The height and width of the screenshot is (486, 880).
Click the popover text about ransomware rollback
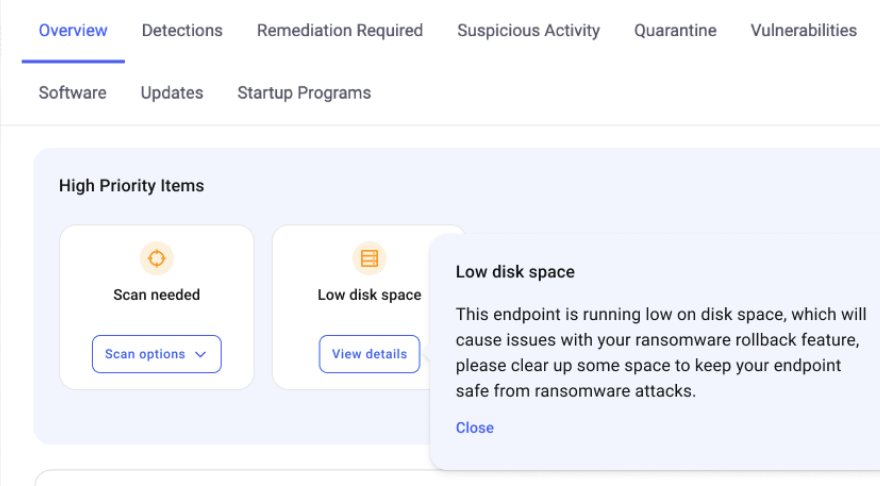click(x=661, y=352)
